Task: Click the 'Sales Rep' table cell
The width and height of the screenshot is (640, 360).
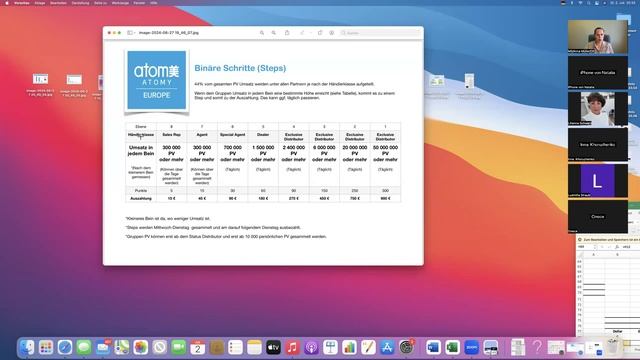Action: point(171,136)
